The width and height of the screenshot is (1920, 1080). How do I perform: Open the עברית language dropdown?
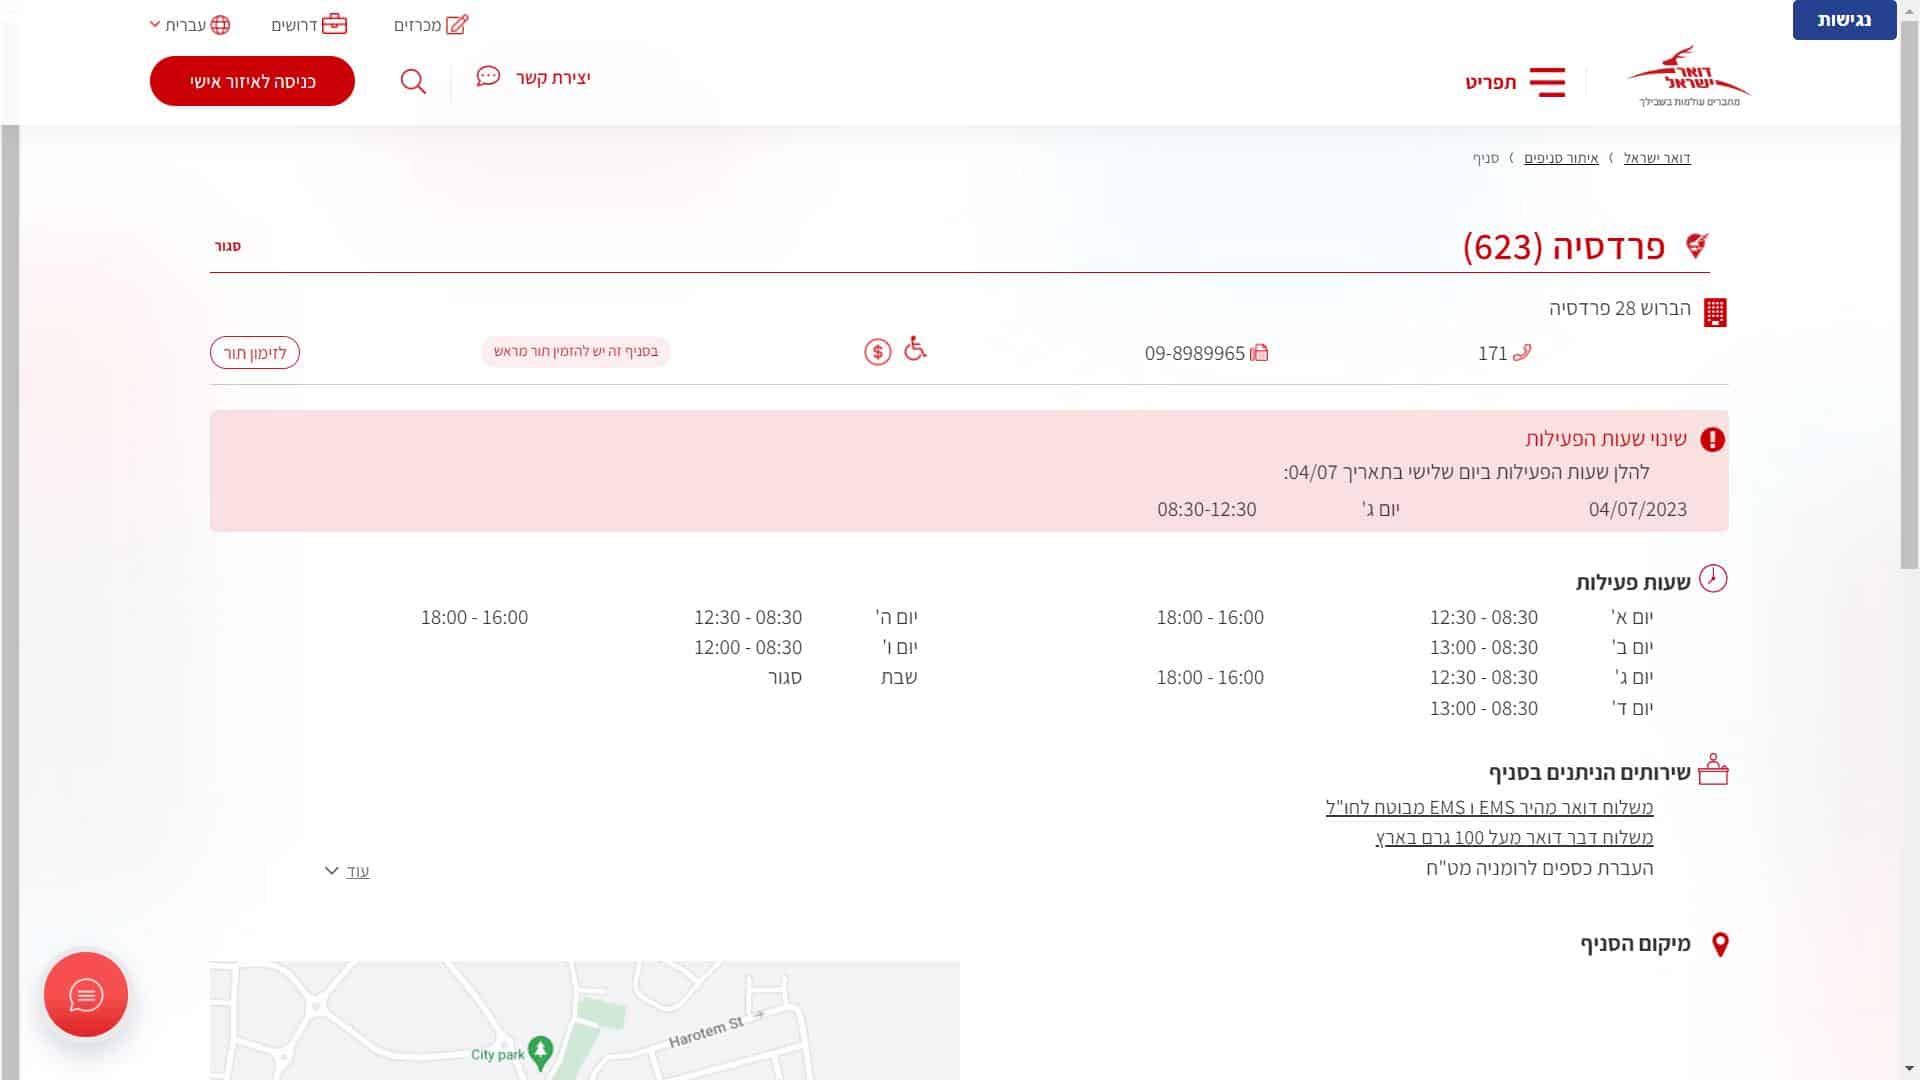coord(190,25)
